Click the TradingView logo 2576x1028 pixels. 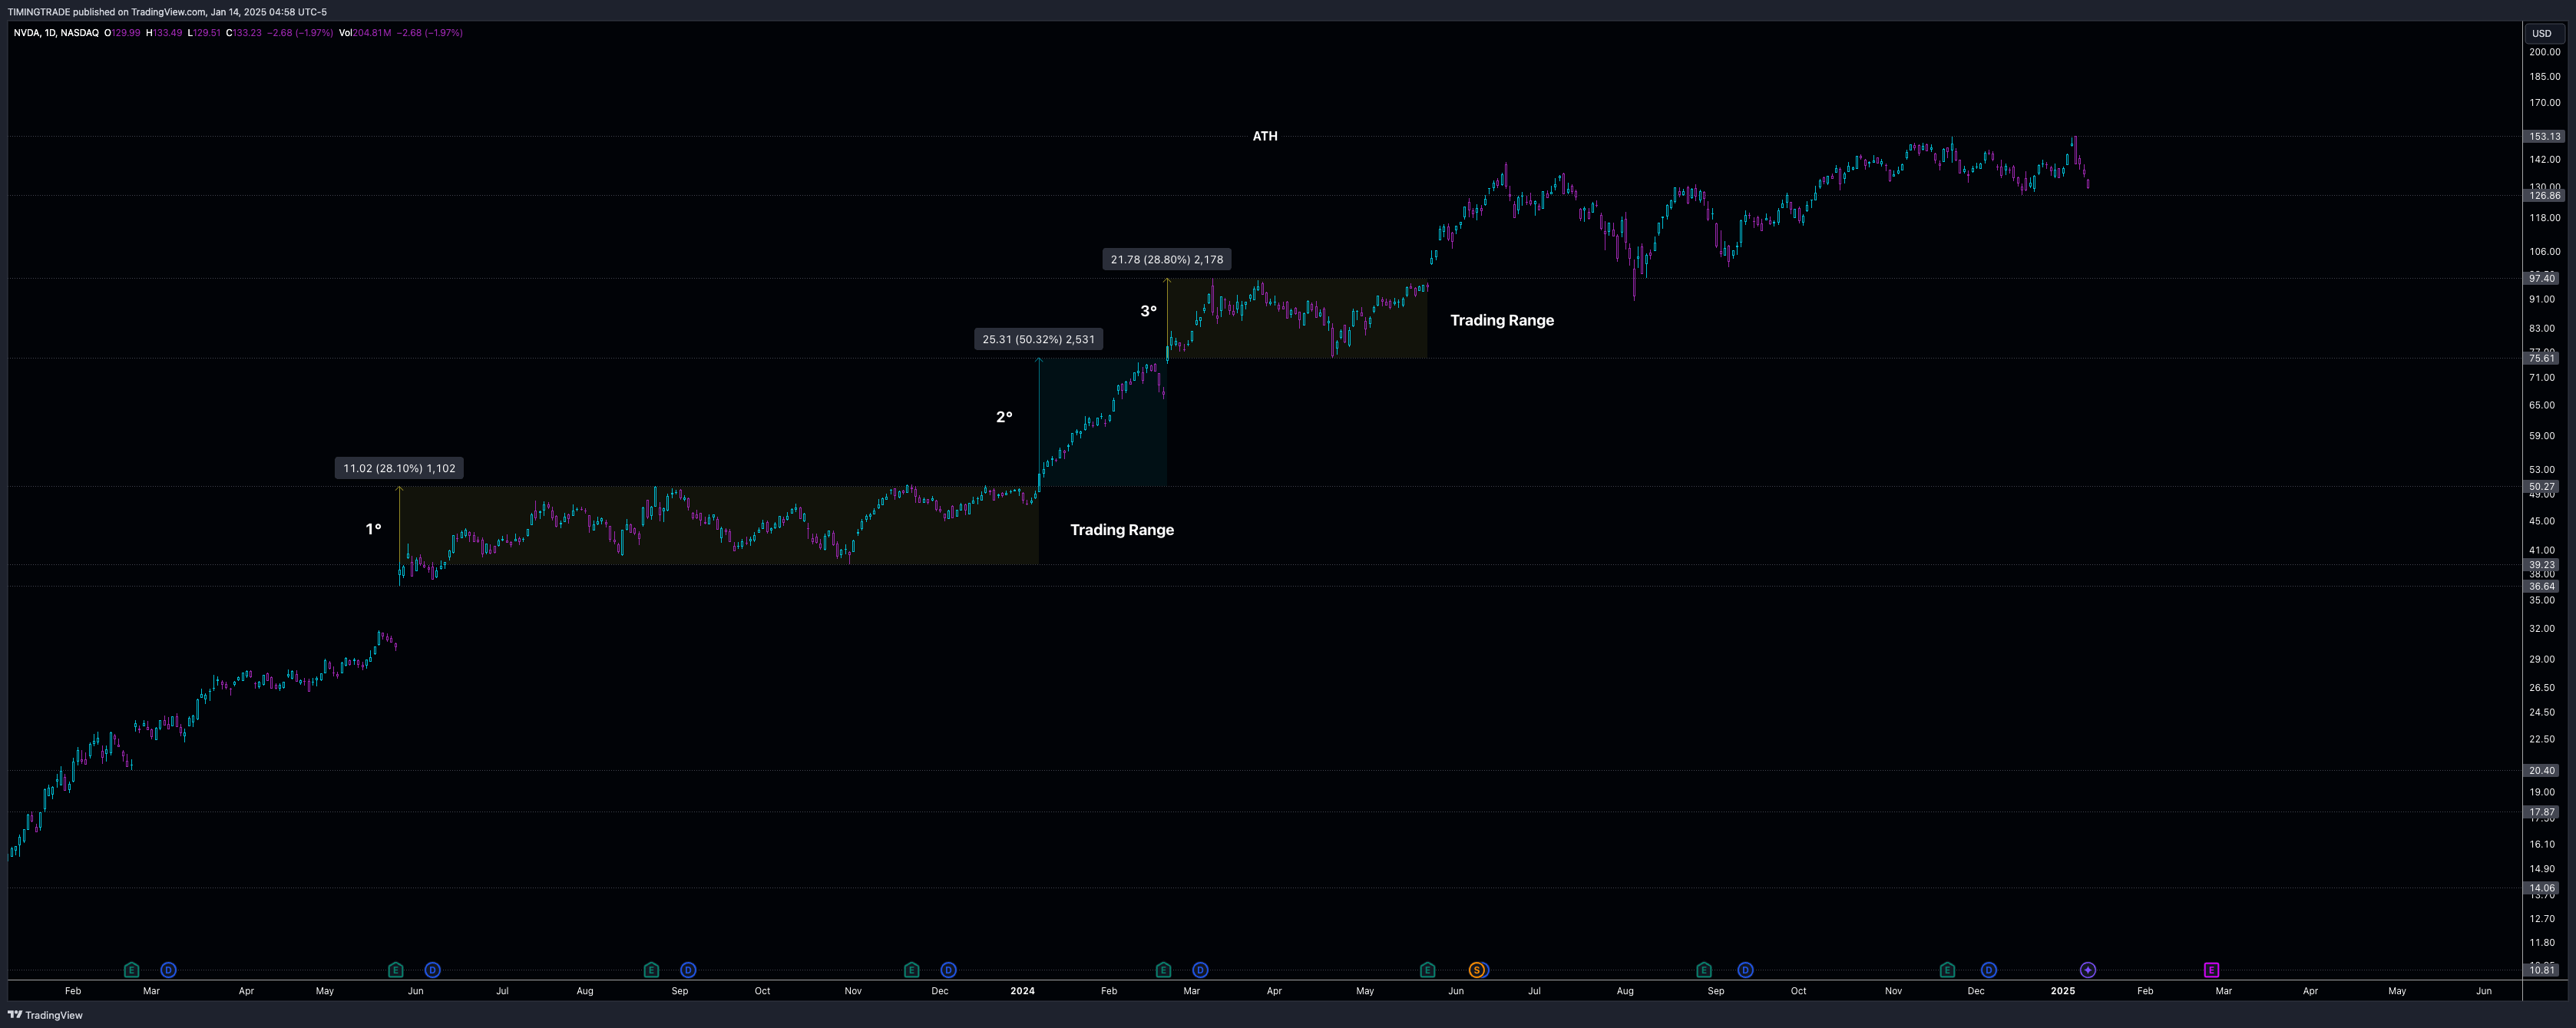click(45, 1015)
